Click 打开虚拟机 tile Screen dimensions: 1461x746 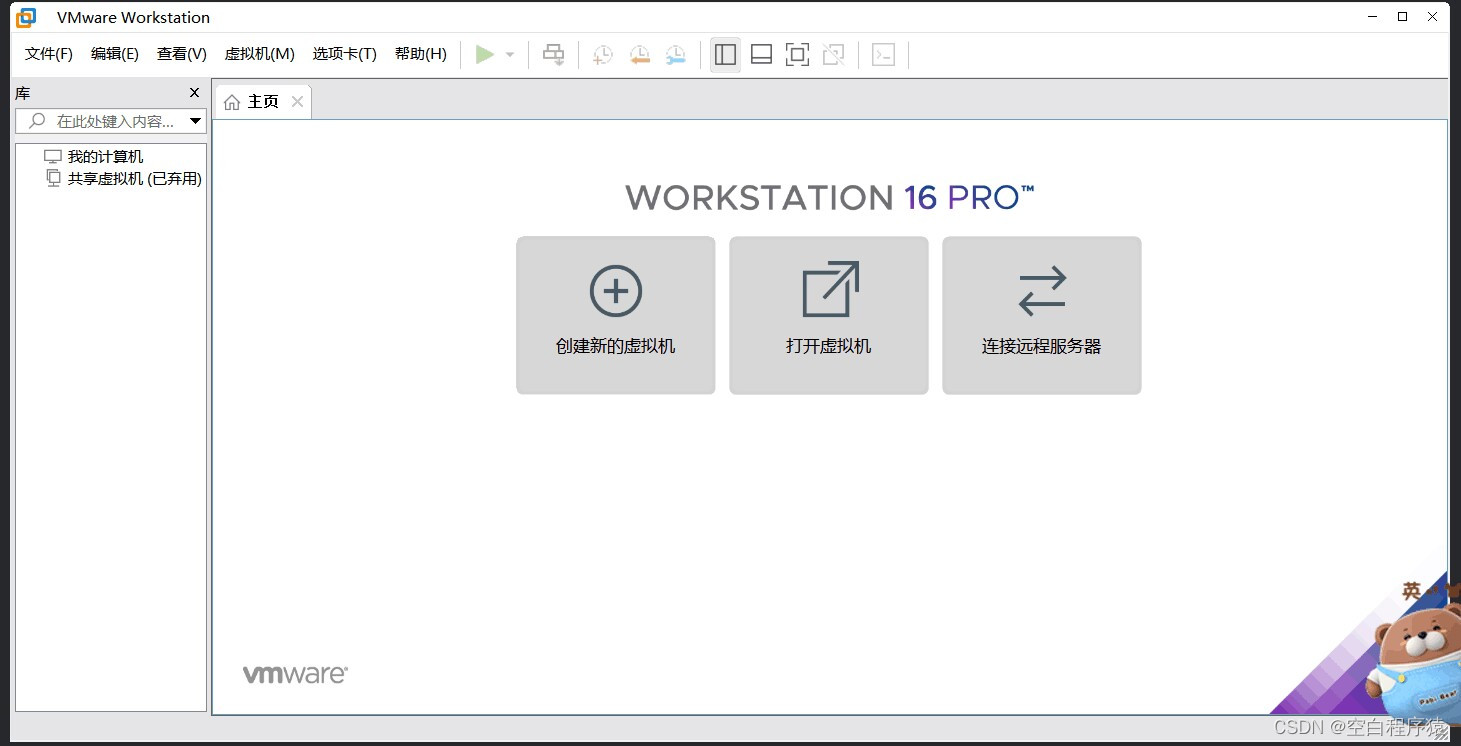point(829,315)
